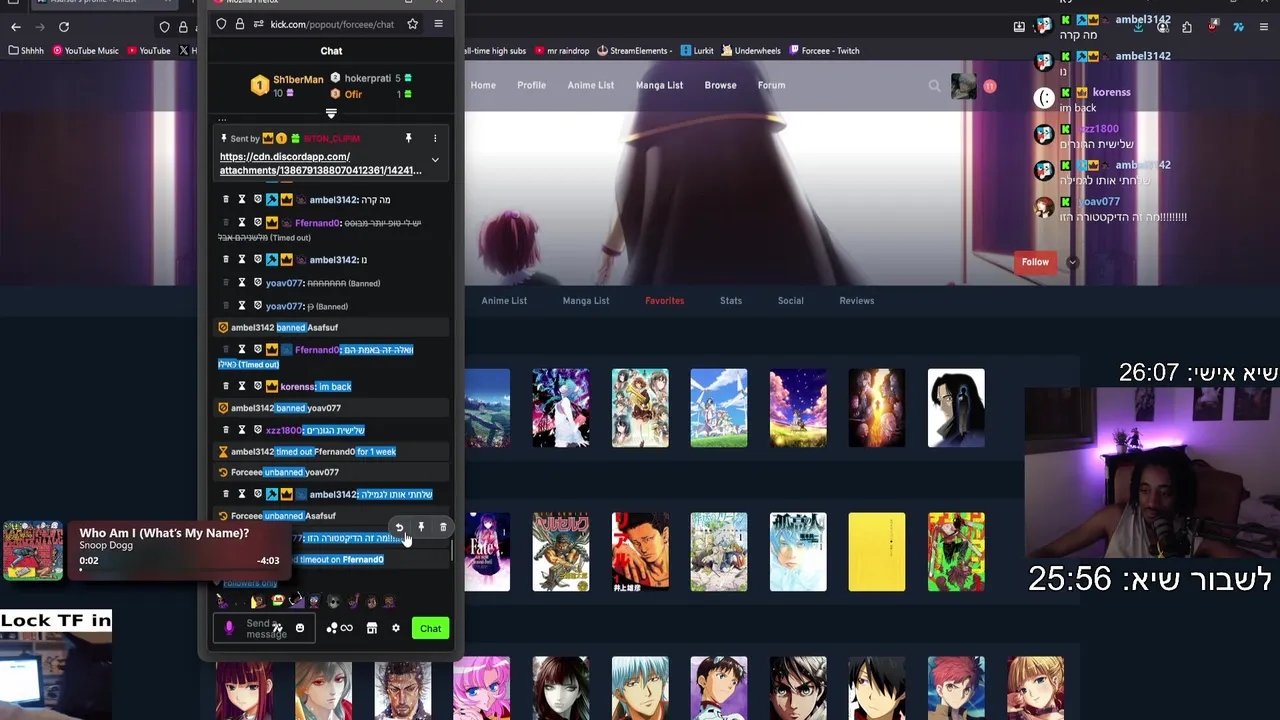
Task: Timeout ambel3142 on the "נו" message
Action: point(241,260)
